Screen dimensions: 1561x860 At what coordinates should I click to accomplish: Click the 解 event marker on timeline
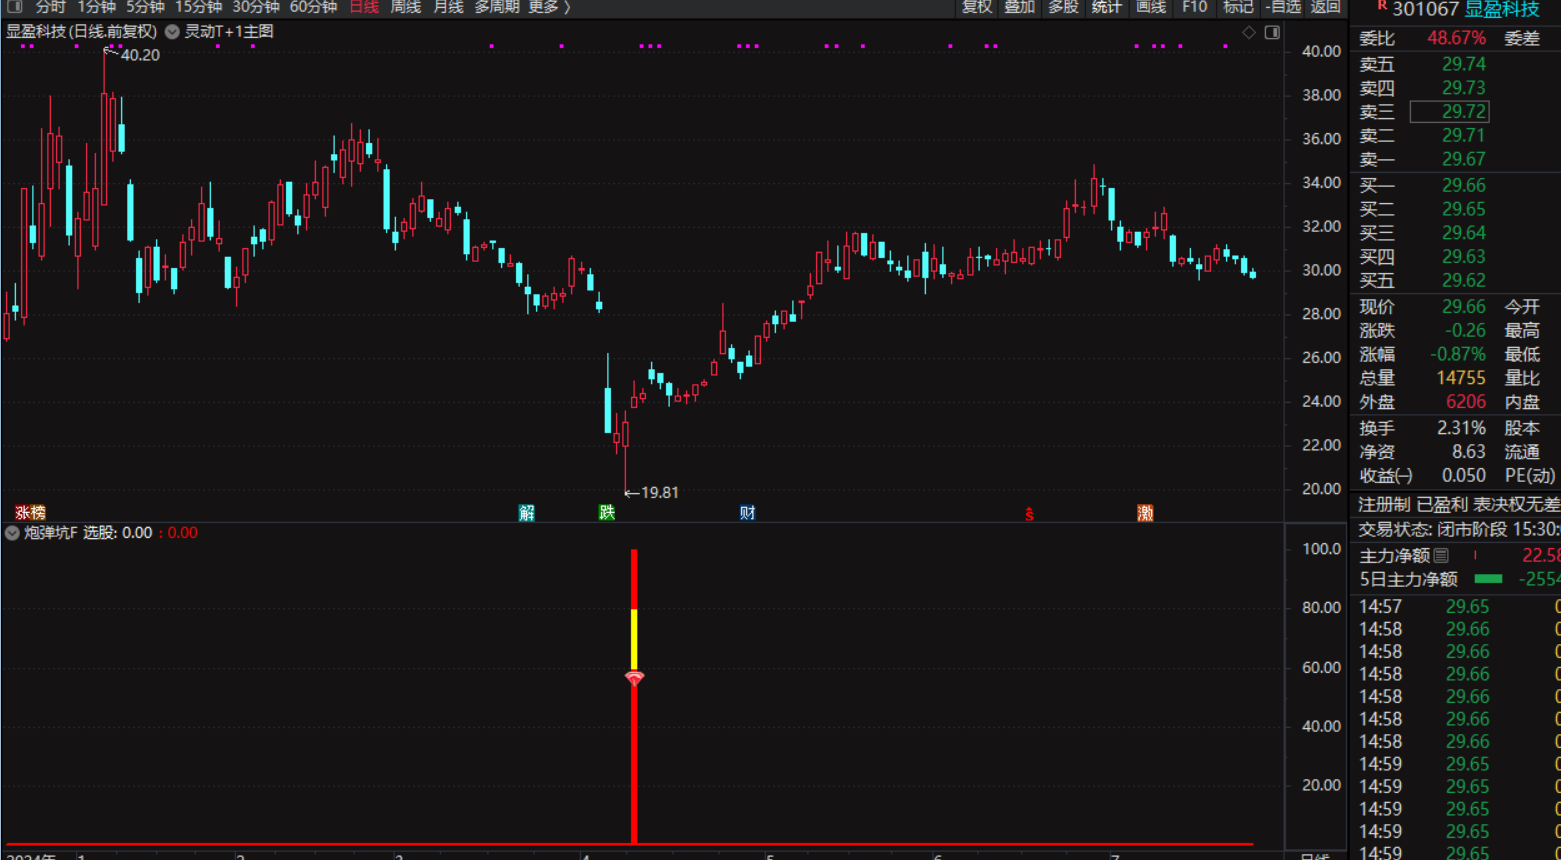[527, 513]
